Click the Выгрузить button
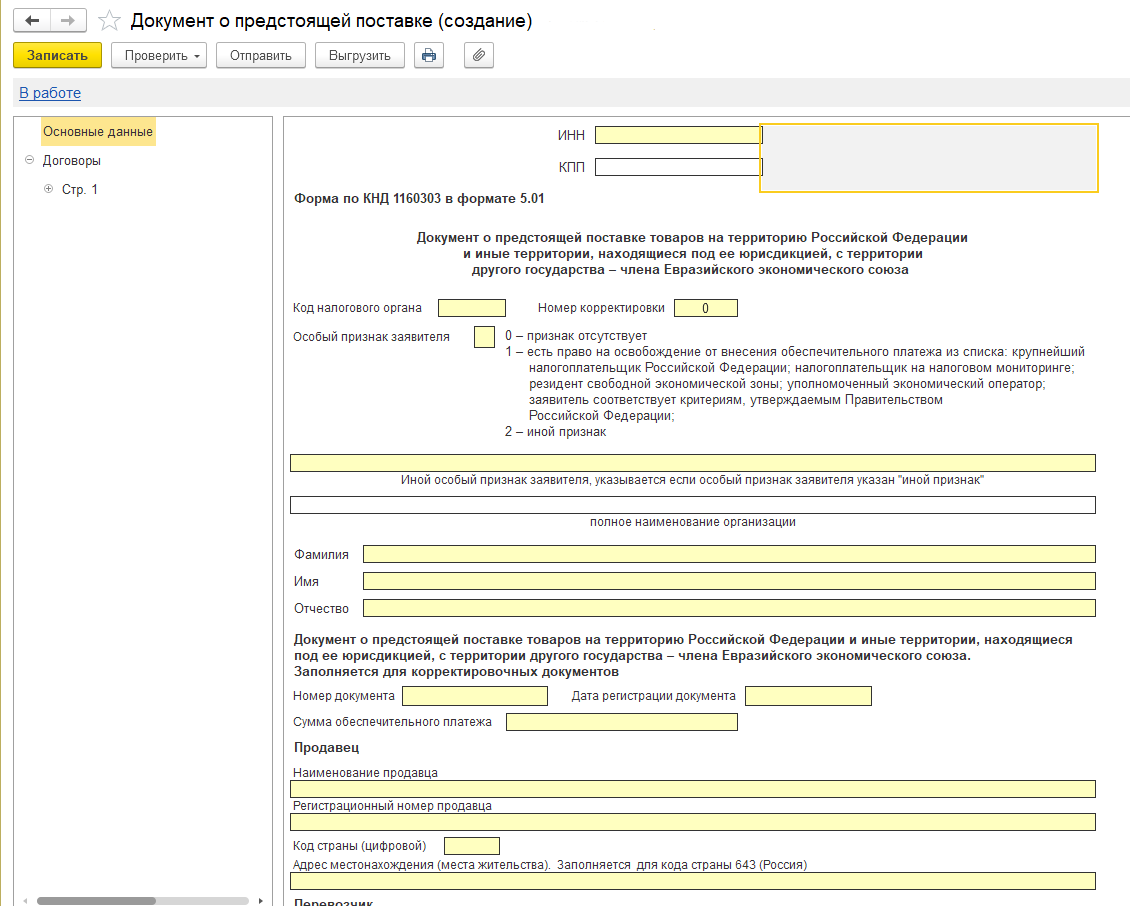Viewport: 1130px width, 906px height. point(360,55)
